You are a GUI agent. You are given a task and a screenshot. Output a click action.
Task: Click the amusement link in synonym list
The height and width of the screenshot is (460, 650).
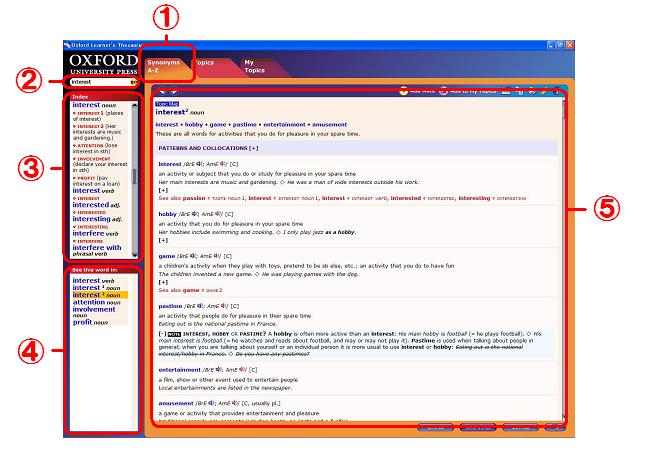coord(330,125)
